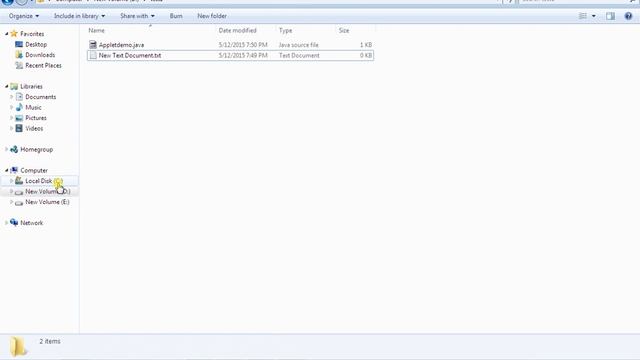This screenshot has width=640, height=360.
Task: Open Include in library dropdown
Action: (x=79, y=16)
